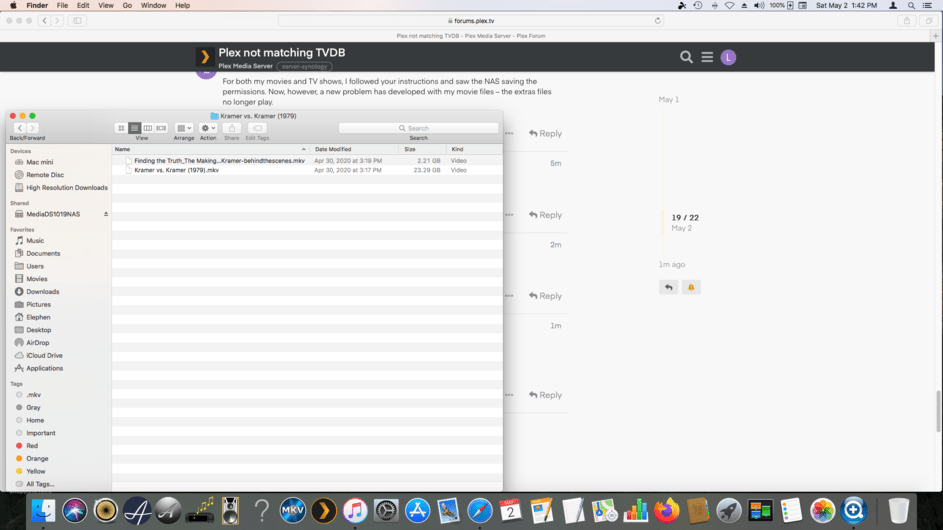Click the Safari page vertical scrollbar

(x=938, y=411)
